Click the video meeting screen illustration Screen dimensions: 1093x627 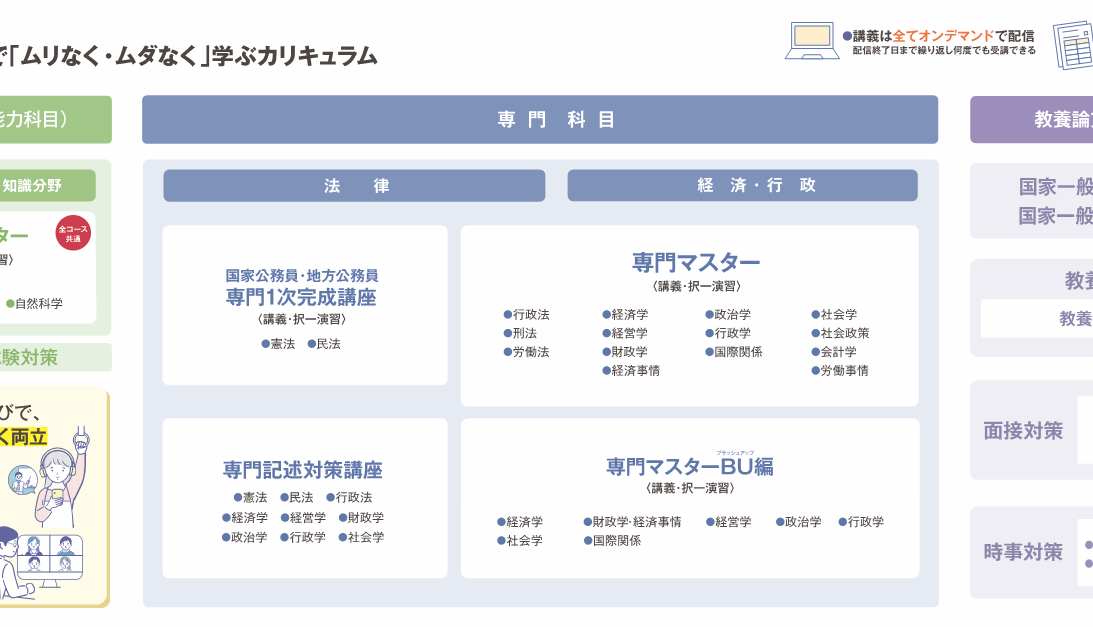pyautogui.click(x=50, y=554)
